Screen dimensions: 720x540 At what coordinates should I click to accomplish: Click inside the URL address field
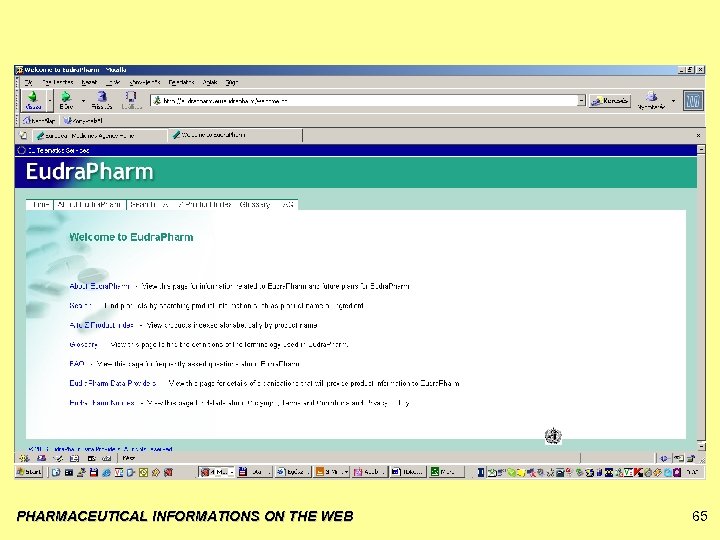[x=363, y=100]
